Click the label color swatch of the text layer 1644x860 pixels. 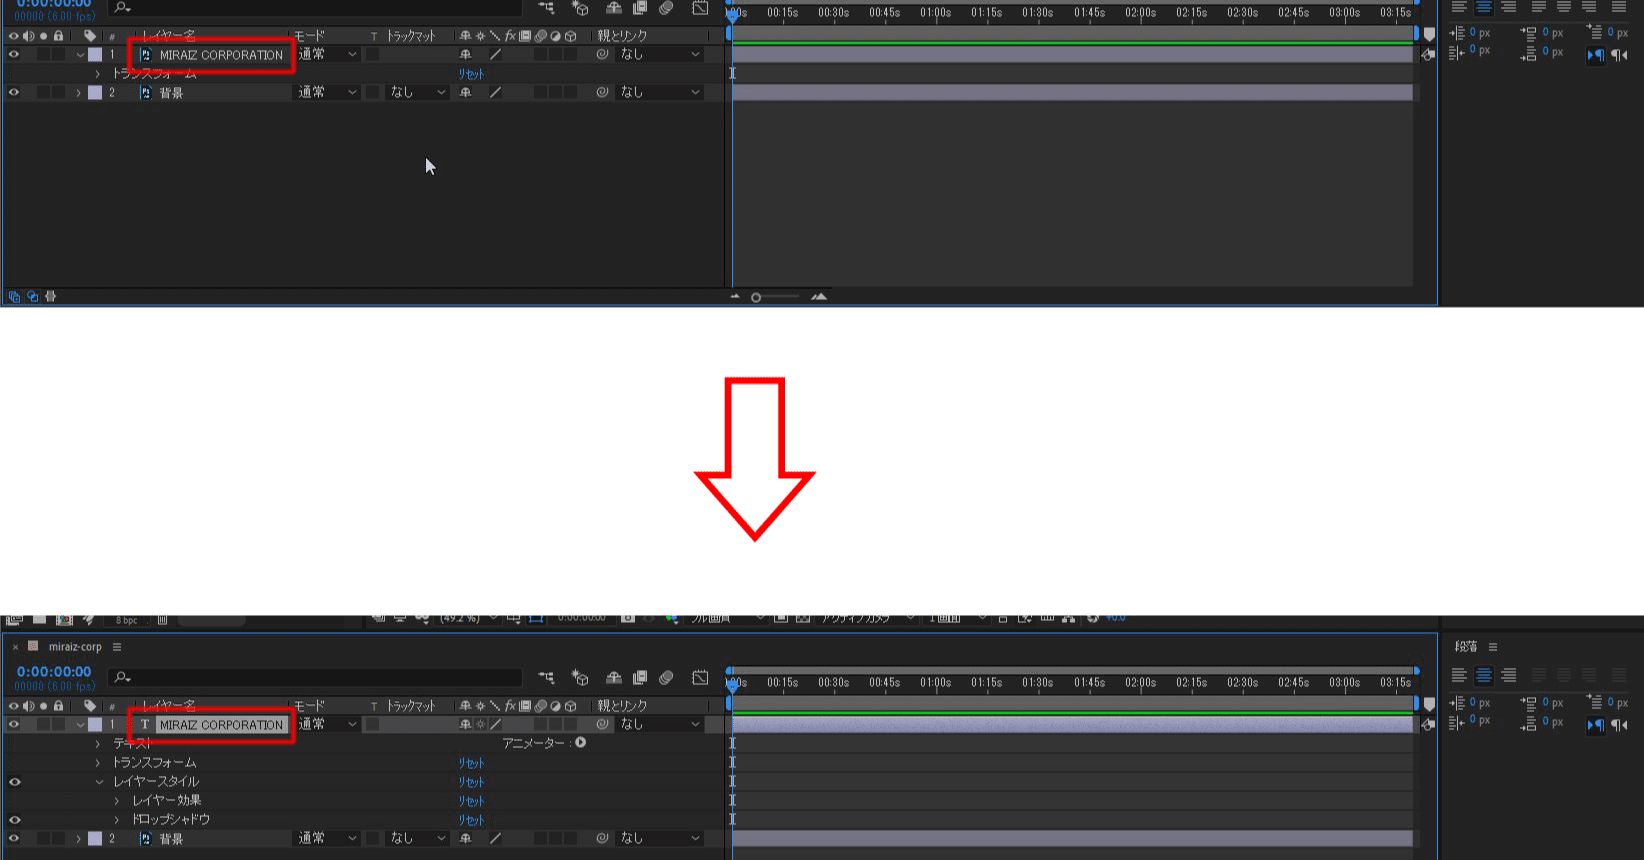pos(95,725)
